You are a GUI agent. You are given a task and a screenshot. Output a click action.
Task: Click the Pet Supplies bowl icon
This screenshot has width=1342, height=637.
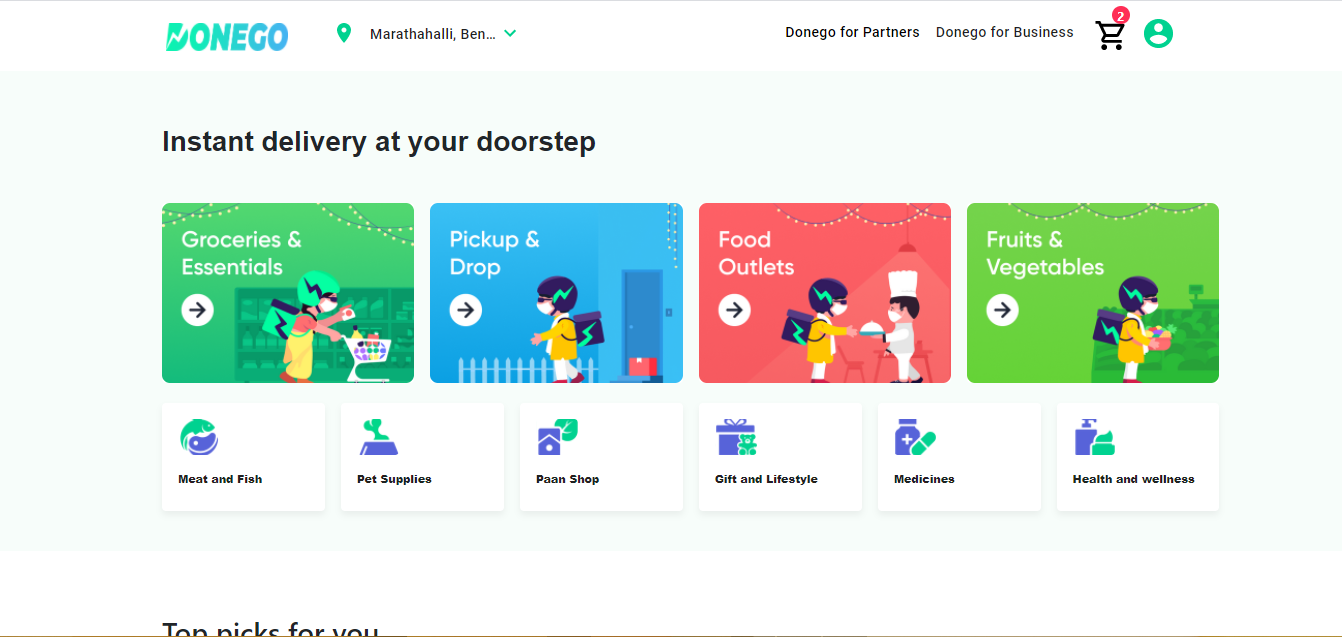[378, 437]
